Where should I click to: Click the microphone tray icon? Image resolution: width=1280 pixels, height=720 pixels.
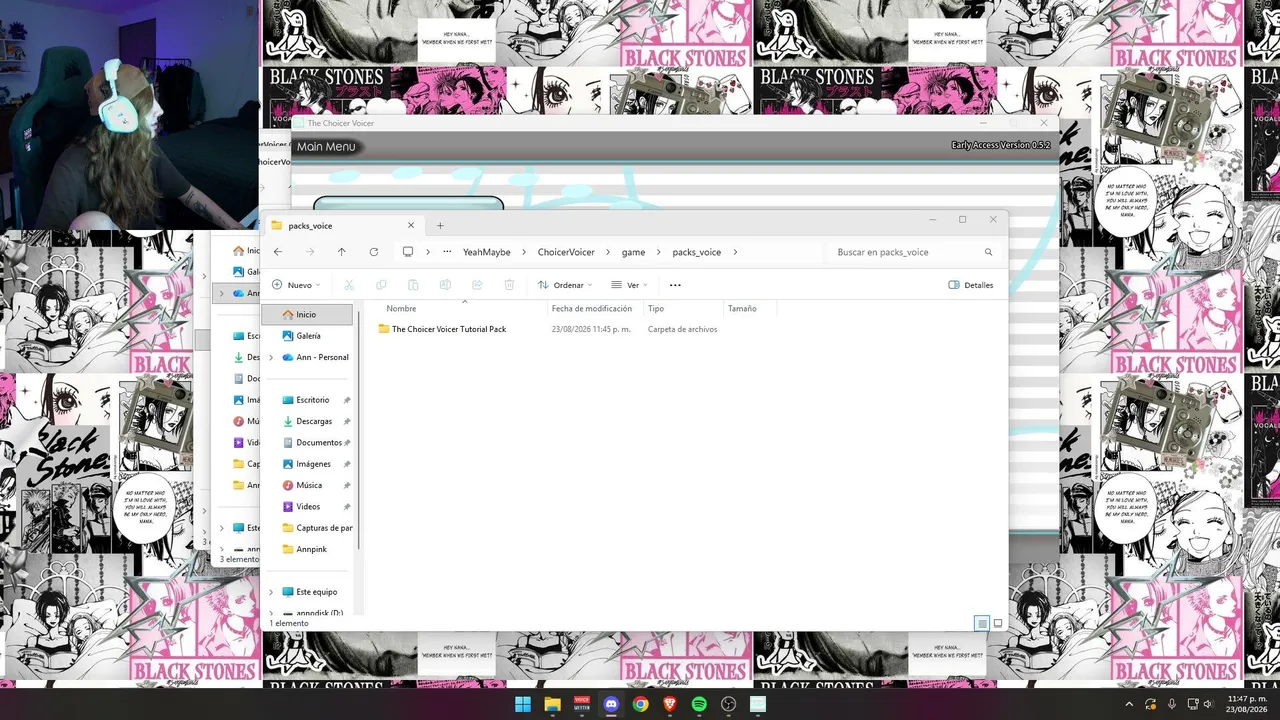coord(1172,704)
